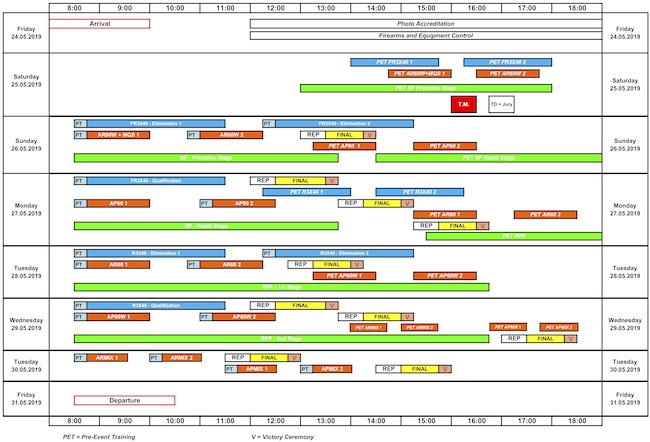Click the PET AP60W 2 block on Tuesday
Screen dimensions: 650x442
pos(444,276)
